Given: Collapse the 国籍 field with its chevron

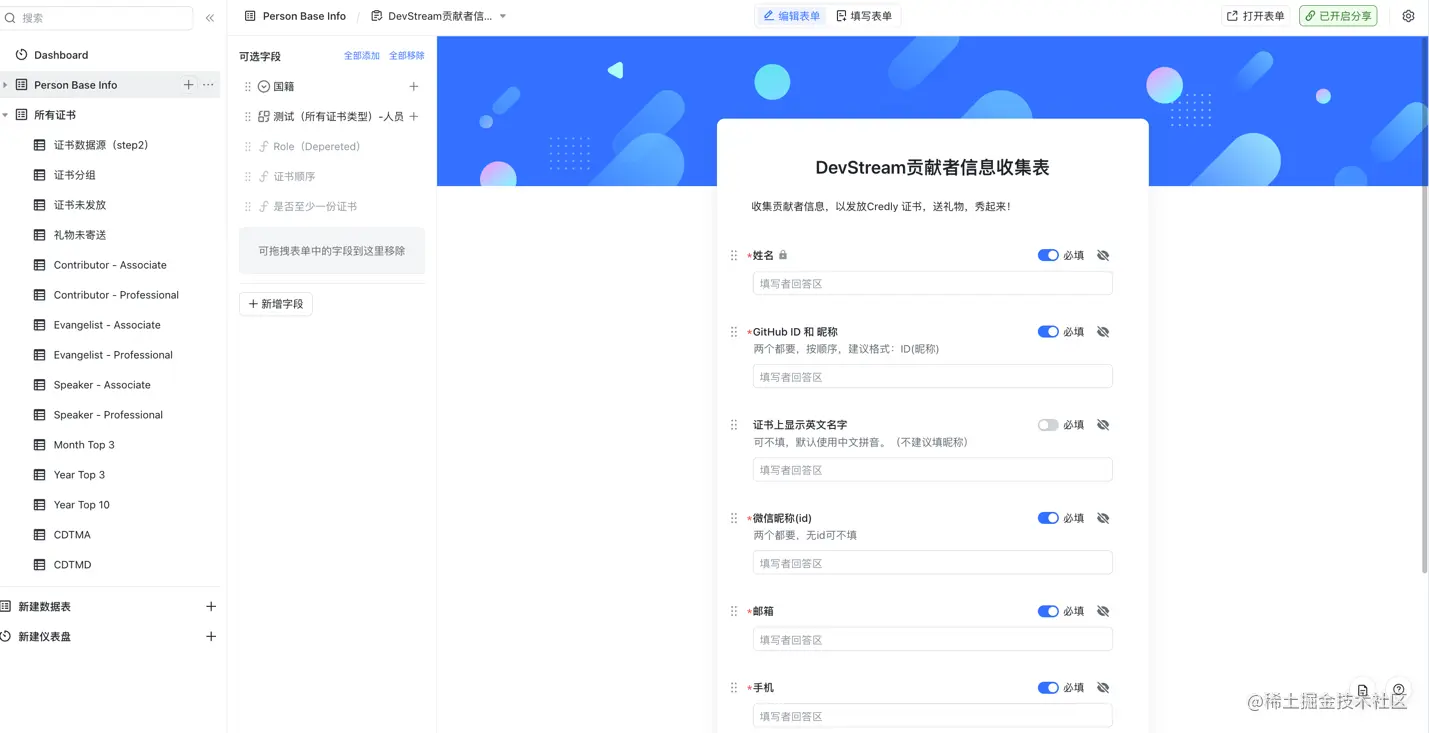Looking at the screenshot, I should 262,86.
